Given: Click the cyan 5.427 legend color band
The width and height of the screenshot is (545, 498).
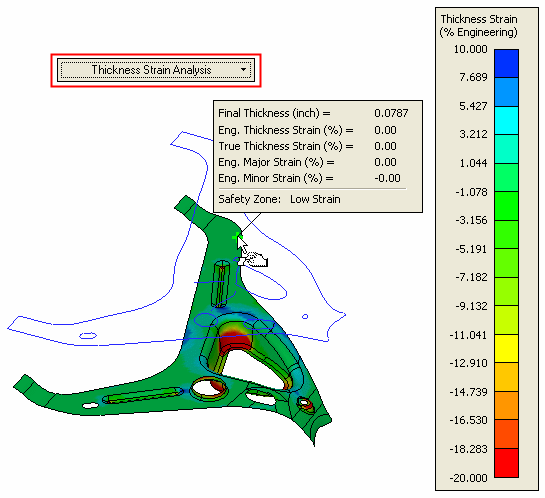Looking at the screenshot, I should (506, 120).
